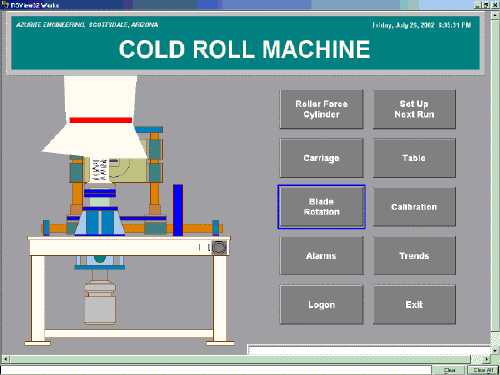Screen dimensions: 500x375
Task: Open the Set Up Next Run screen
Action: (x=414, y=109)
